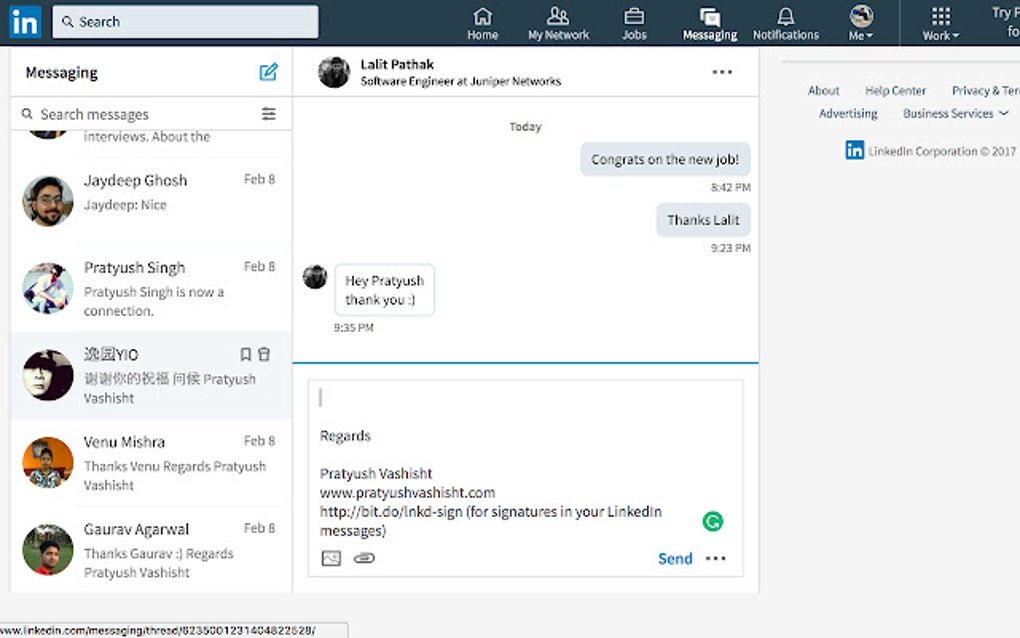This screenshot has height=638, width=1020.
Task: Open the Me dropdown
Action: click(861, 22)
